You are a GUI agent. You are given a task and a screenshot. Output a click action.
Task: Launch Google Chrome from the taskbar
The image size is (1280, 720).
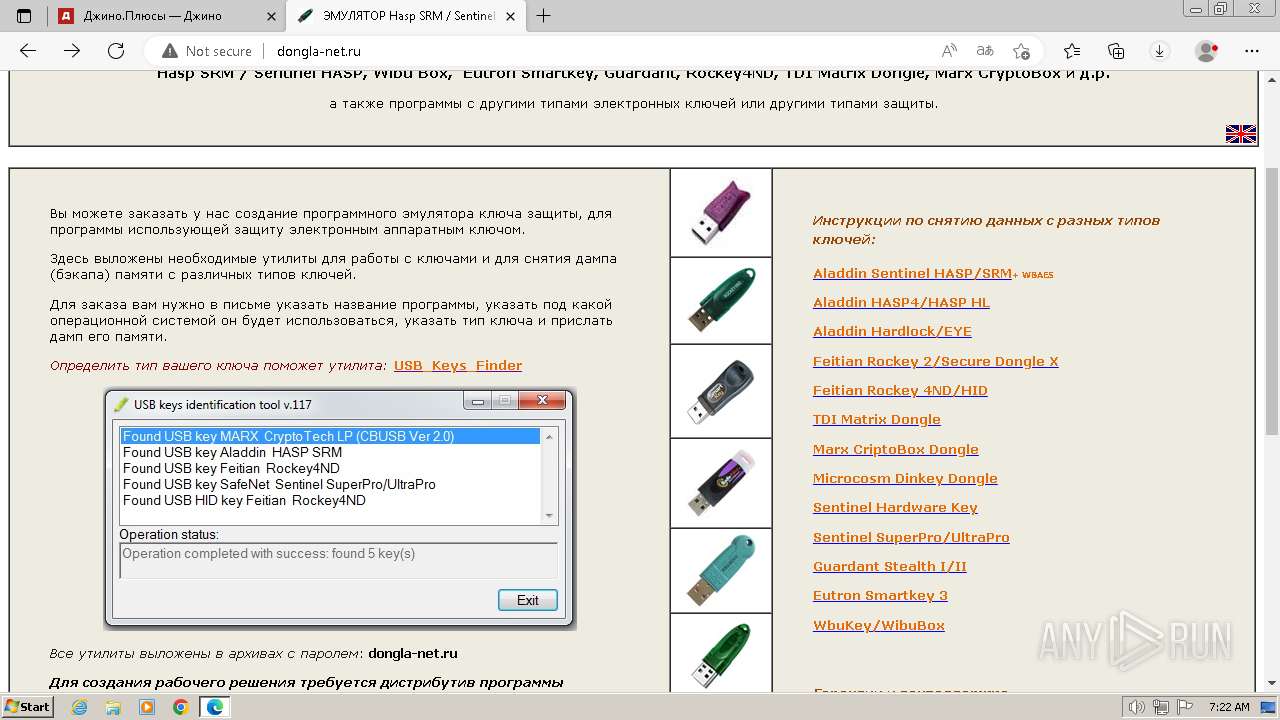coord(180,707)
